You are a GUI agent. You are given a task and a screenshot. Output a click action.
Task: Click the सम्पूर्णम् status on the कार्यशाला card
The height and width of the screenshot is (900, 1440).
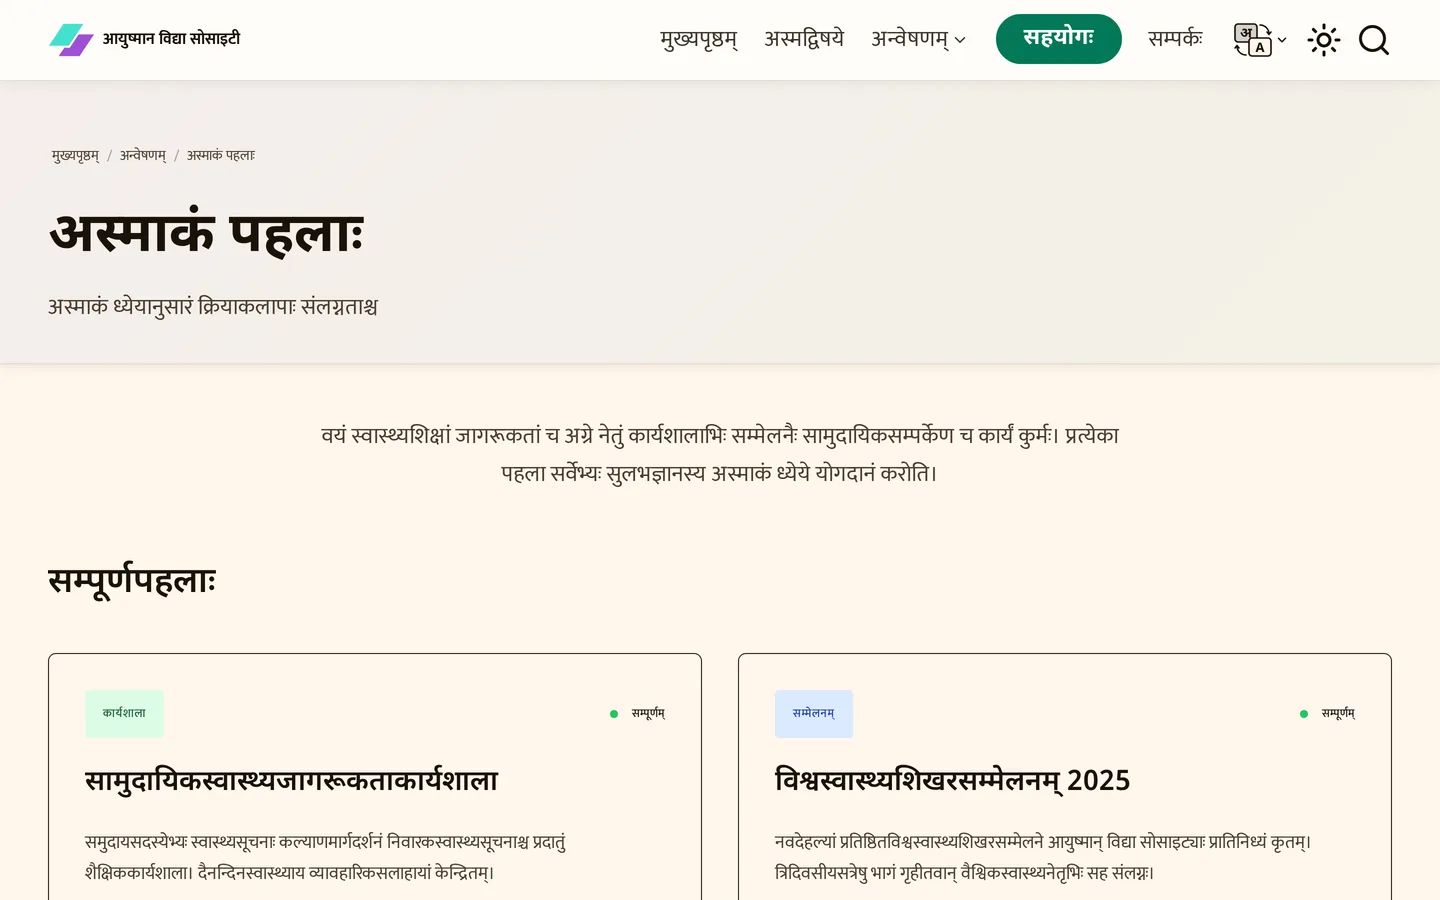pyautogui.click(x=638, y=714)
